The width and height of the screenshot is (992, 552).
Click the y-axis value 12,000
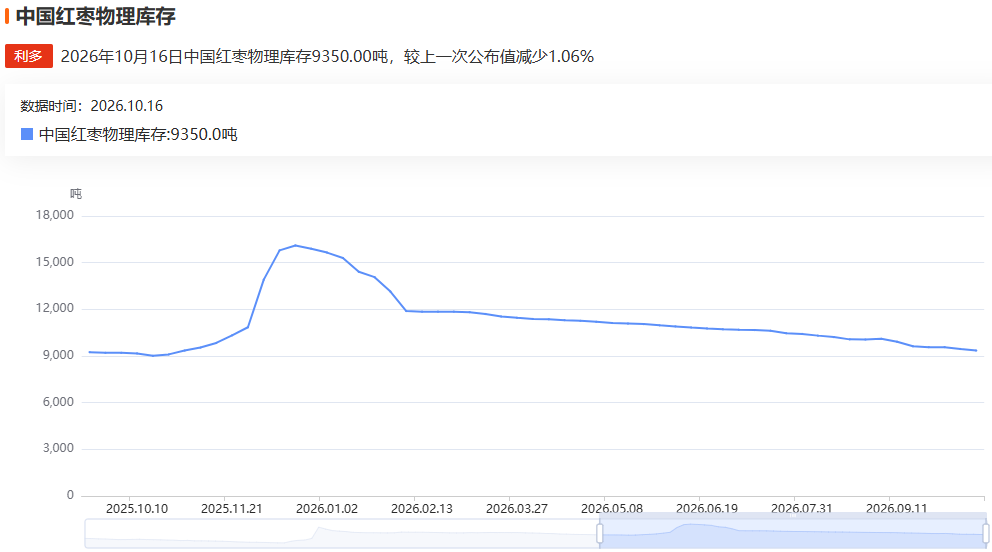point(54,308)
